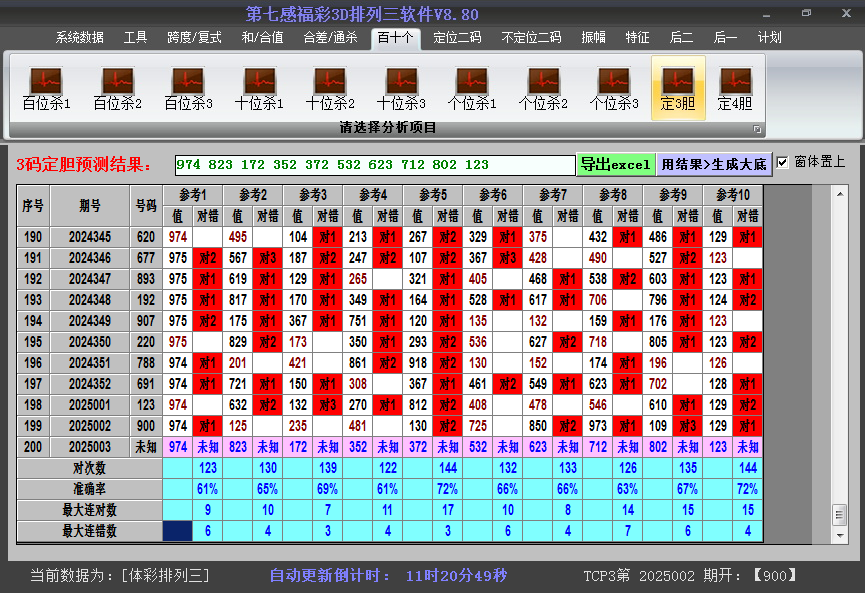This screenshot has width=865, height=593.
Task: Select the 百位杀1 analysis icon
Action: pyautogui.click(x=46, y=88)
